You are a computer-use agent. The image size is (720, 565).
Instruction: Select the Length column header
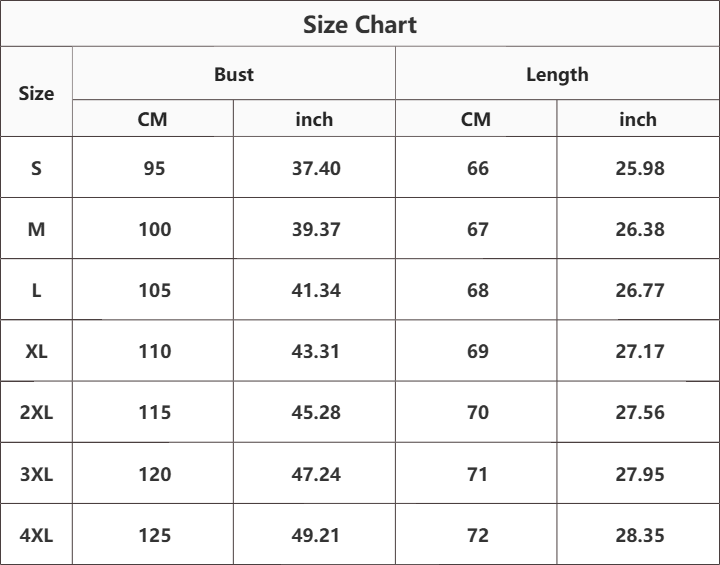click(x=557, y=75)
